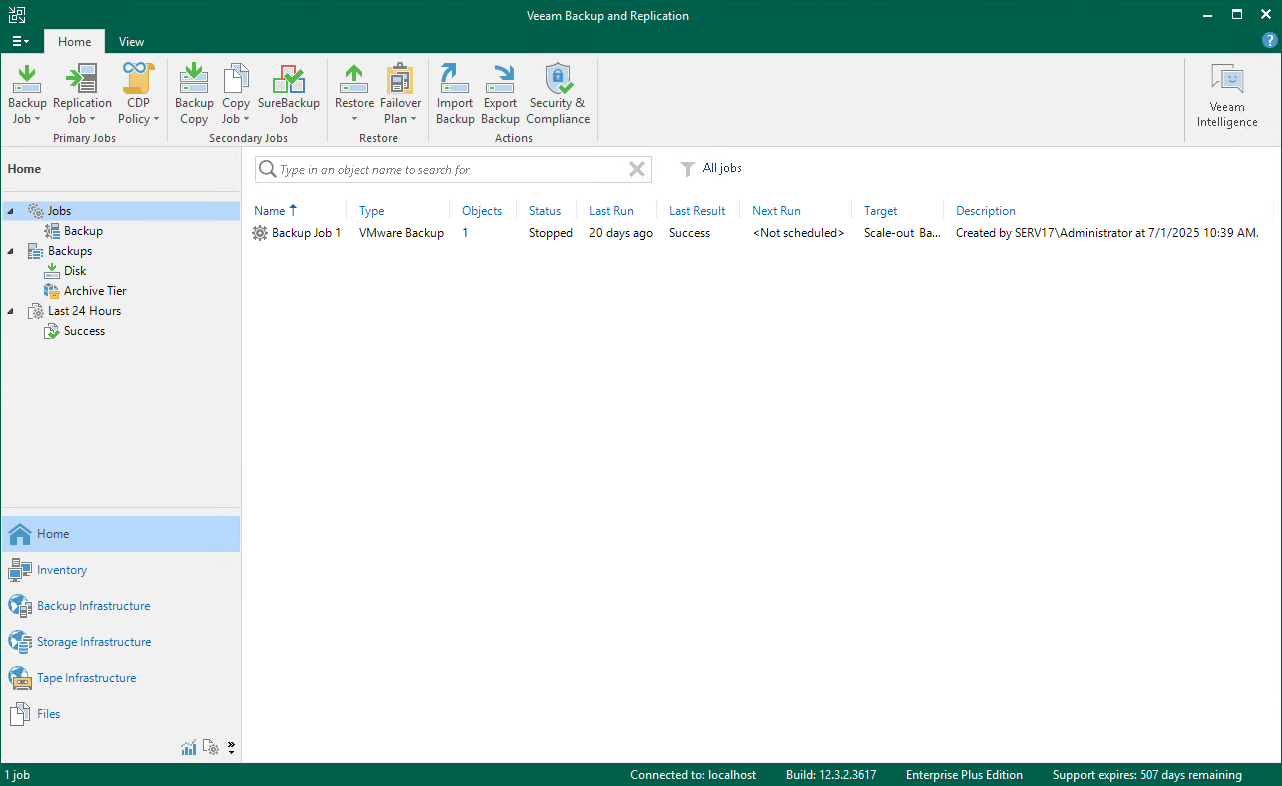Viewport: 1282px width, 786px height.
Task: Select the Jobs tree item
Action: 59,211
